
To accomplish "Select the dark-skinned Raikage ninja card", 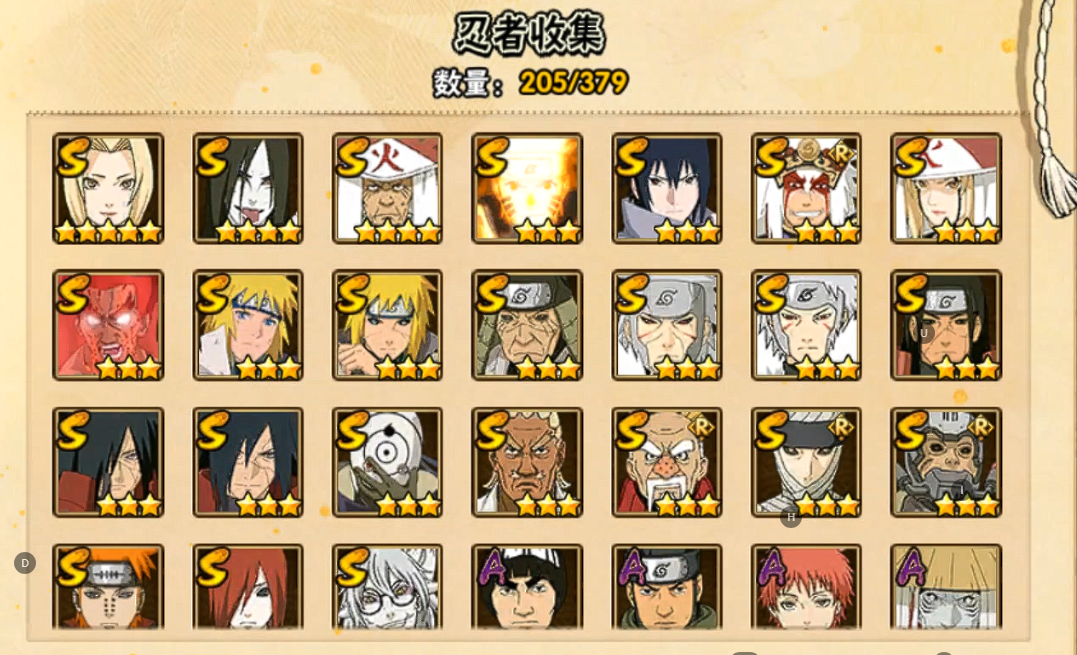I will [527, 462].
